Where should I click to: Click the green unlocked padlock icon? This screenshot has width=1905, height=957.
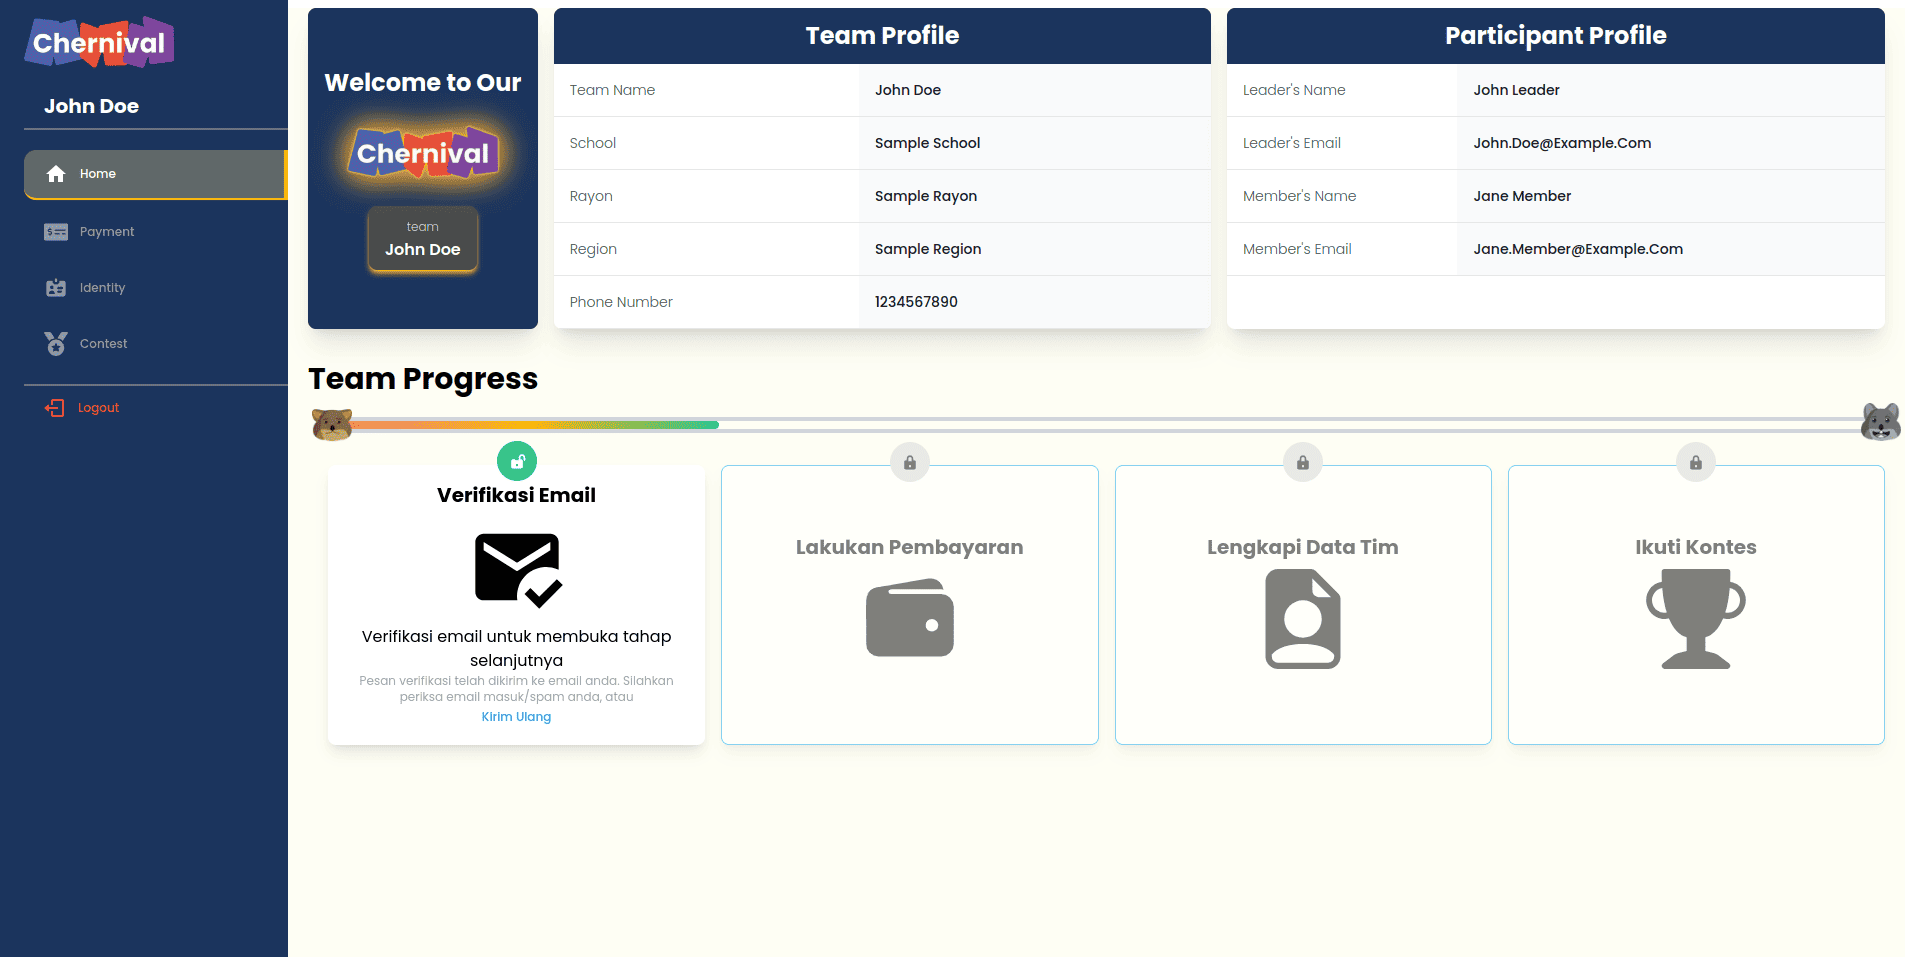(x=517, y=462)
